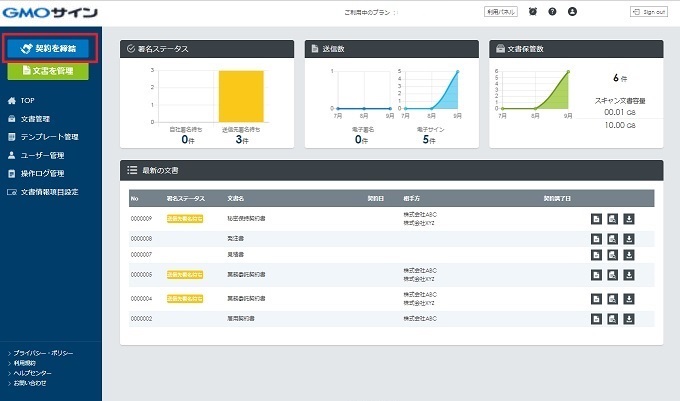680x401 pixels.
Task: Download document 0000009 using the download icon
Action: 629,218
